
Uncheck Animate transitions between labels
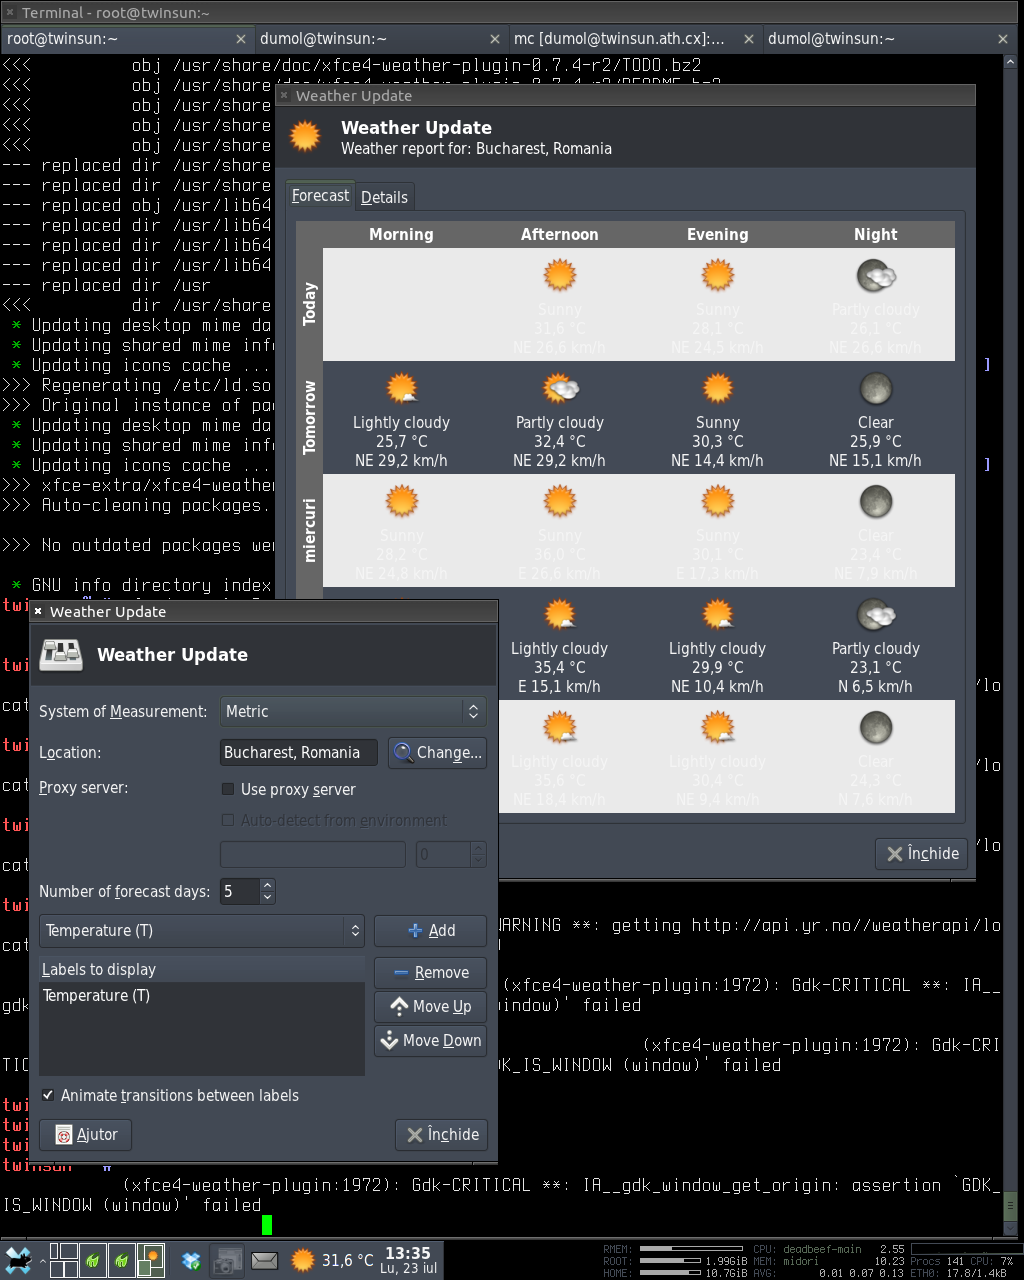(x=48, y=1095)
